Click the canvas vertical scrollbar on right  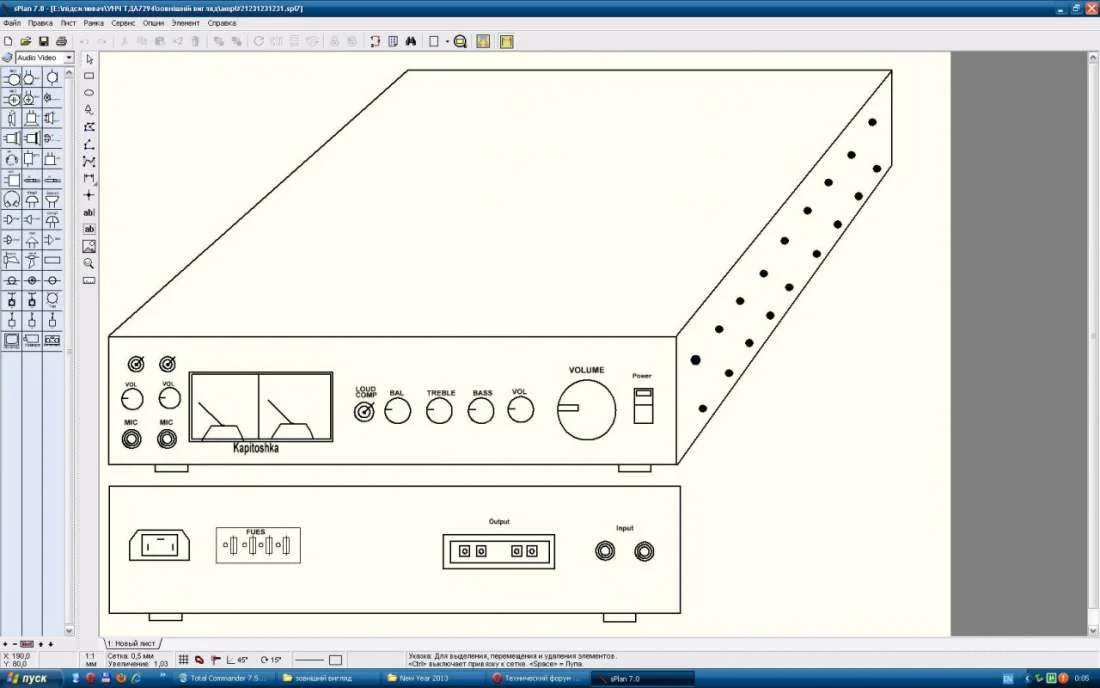click(x=1093, y=344)
